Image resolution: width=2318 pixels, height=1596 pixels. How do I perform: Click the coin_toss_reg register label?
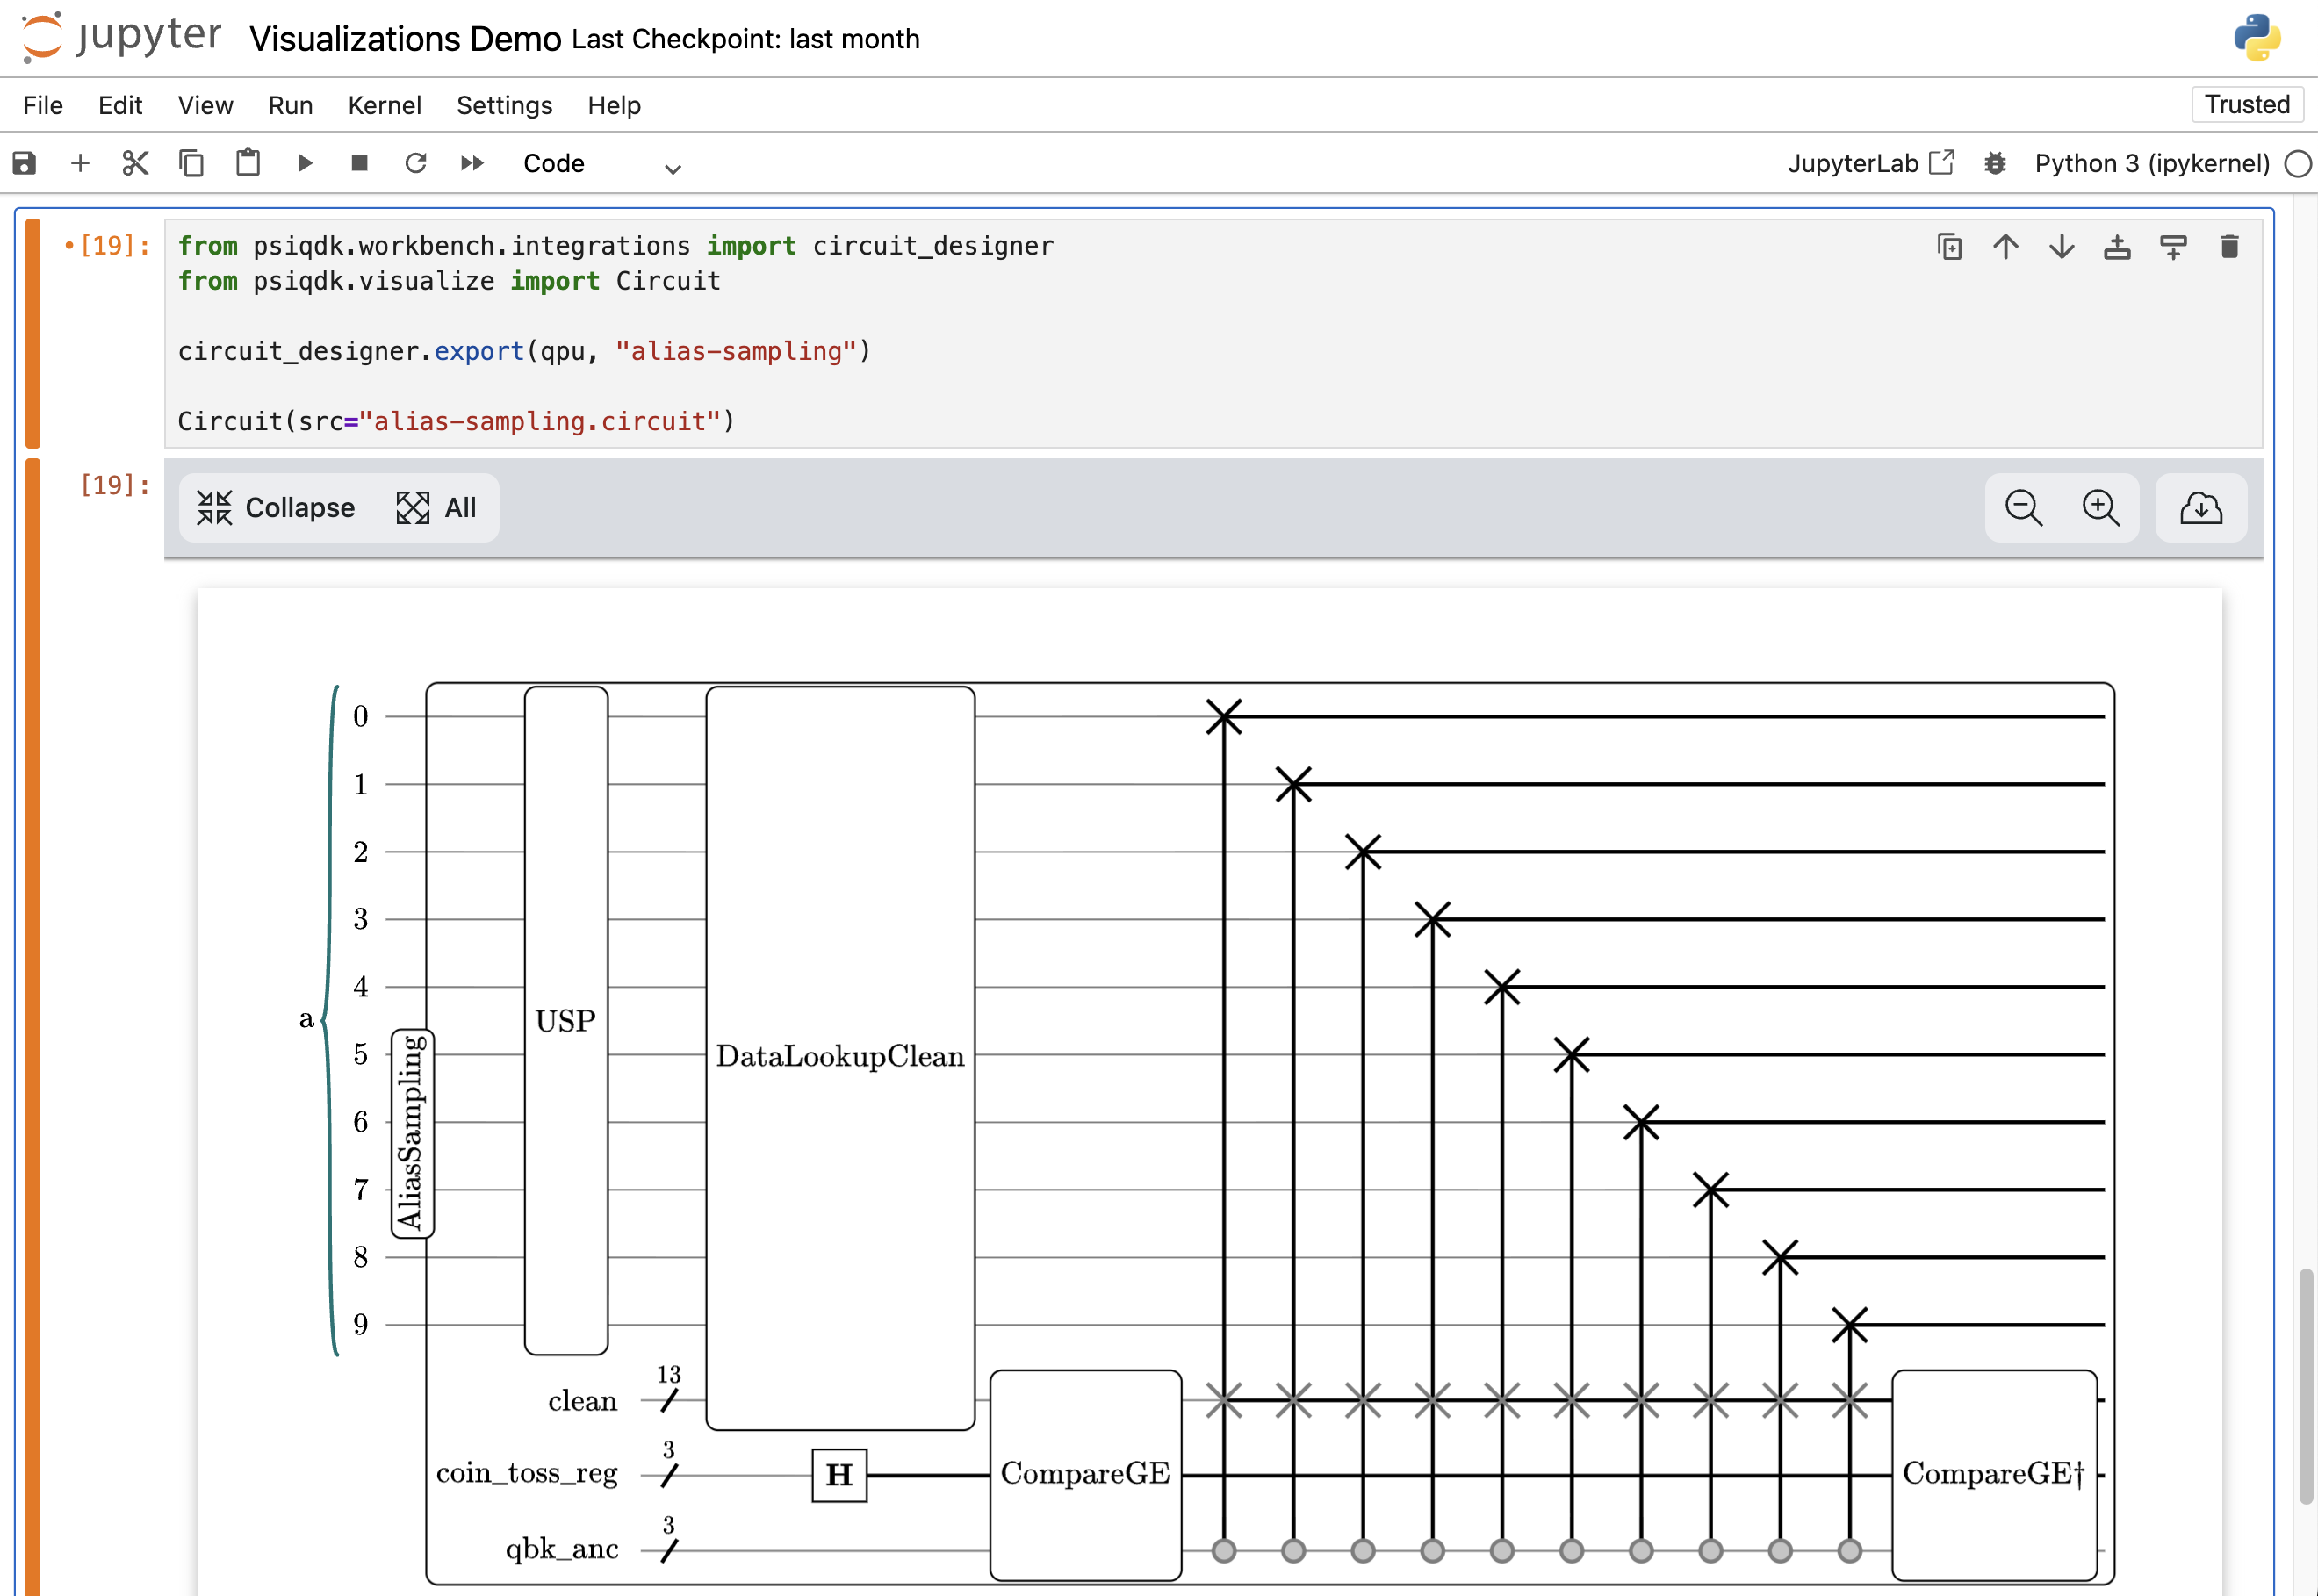[x=526, y=1473]
